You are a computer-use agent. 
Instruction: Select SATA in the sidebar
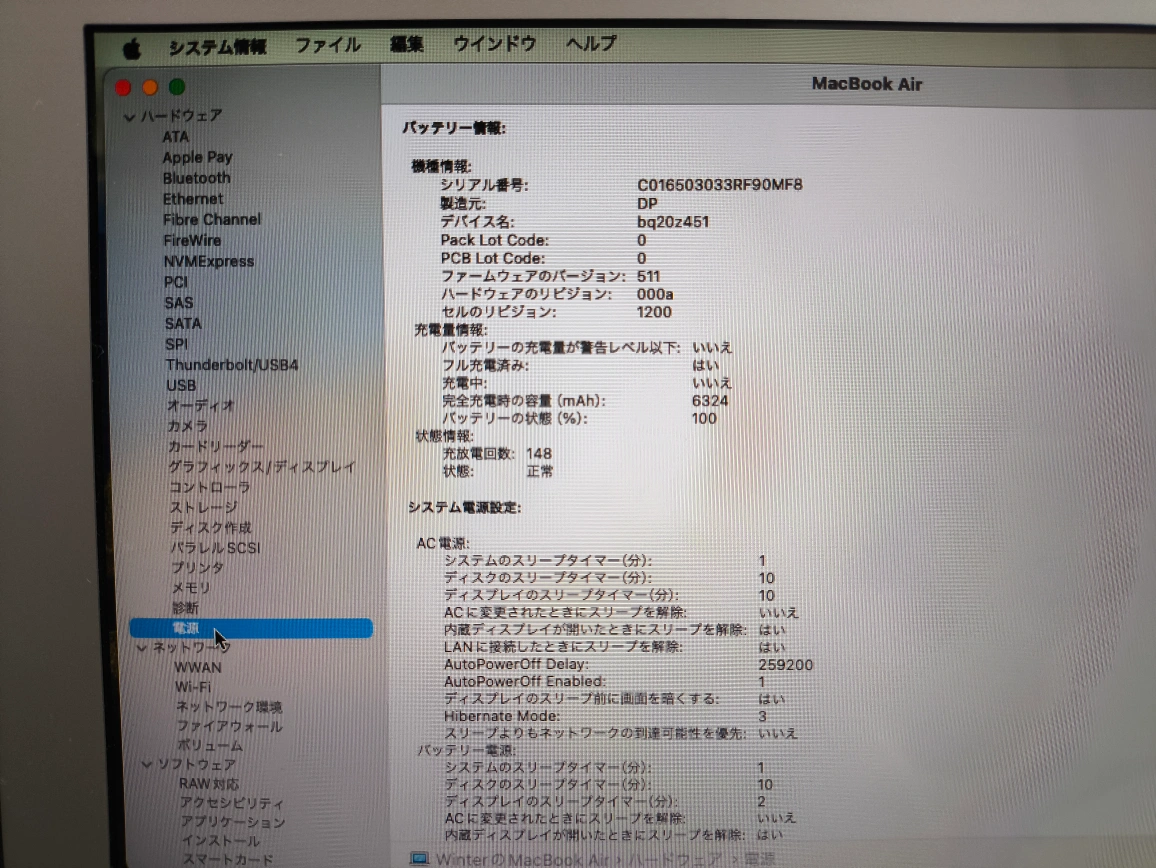[184, 324]
